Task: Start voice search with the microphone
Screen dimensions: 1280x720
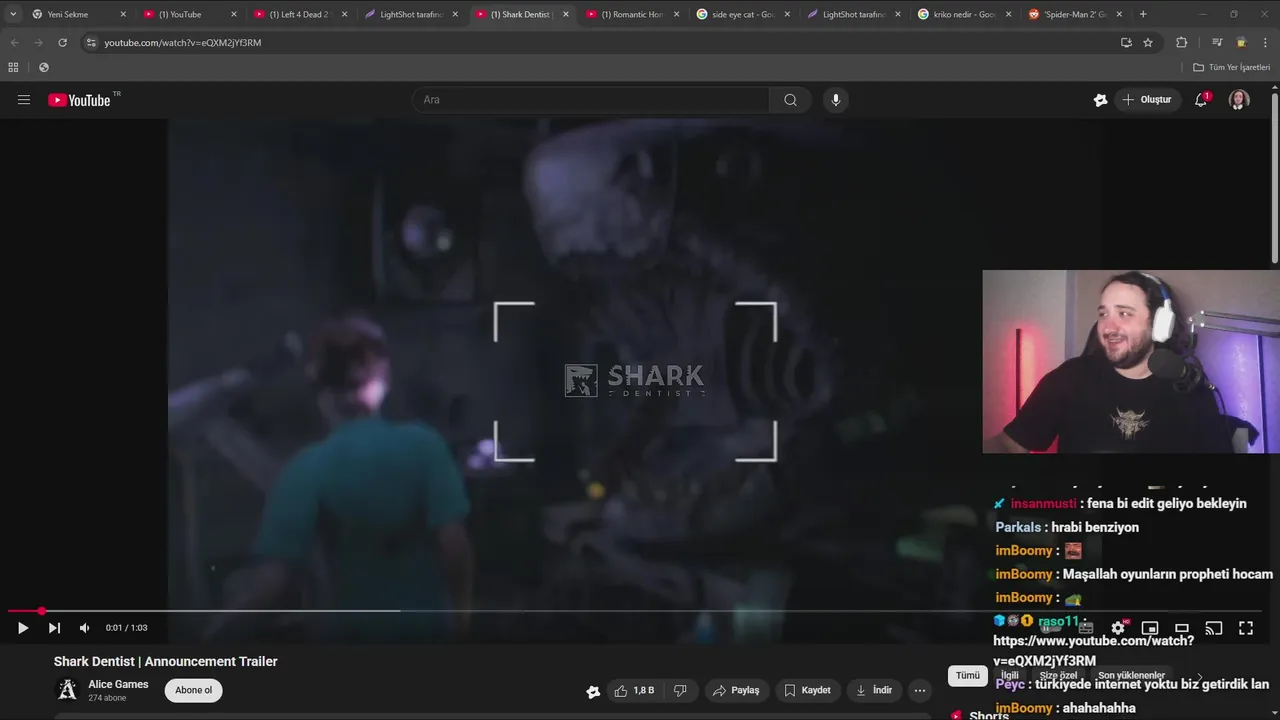Action: click(x=836, y=100)
